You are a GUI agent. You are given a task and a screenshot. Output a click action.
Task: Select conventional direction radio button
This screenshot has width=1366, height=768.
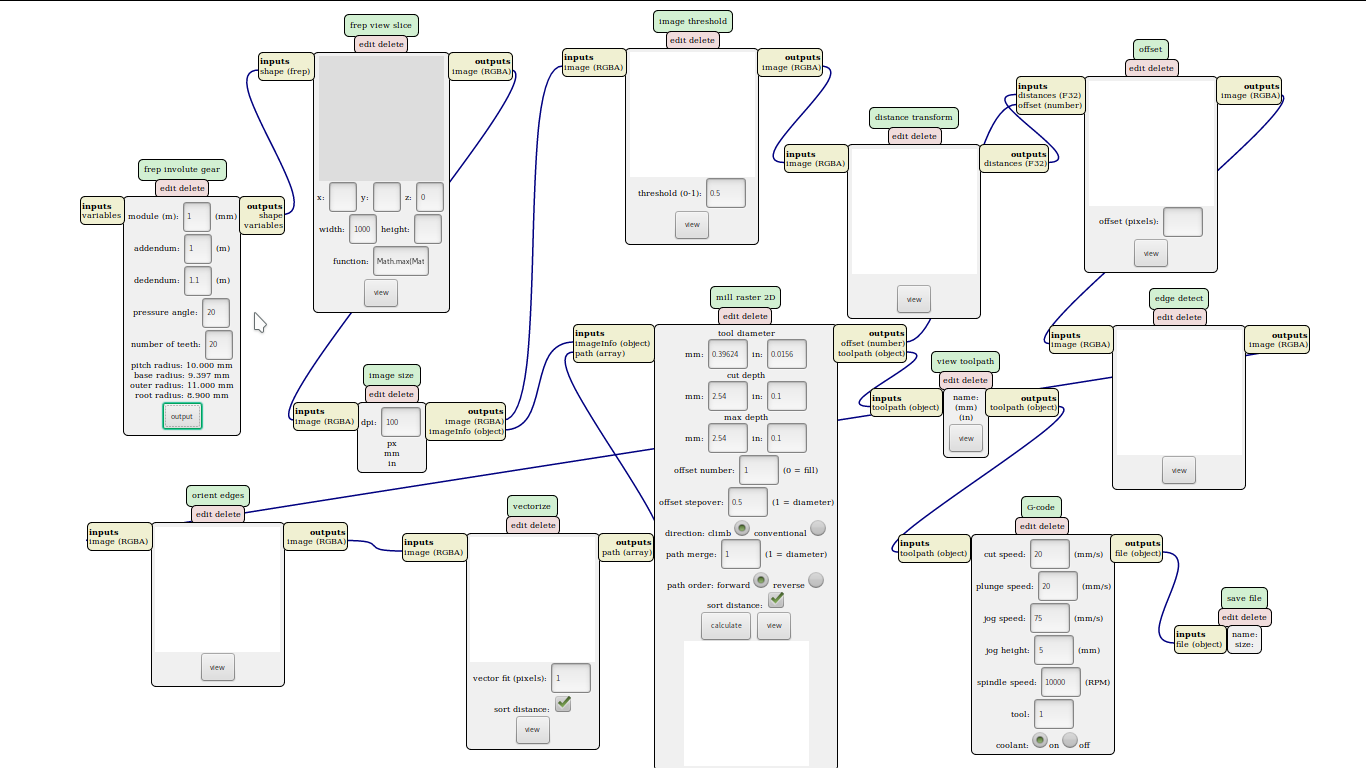[x=818, y=528]
